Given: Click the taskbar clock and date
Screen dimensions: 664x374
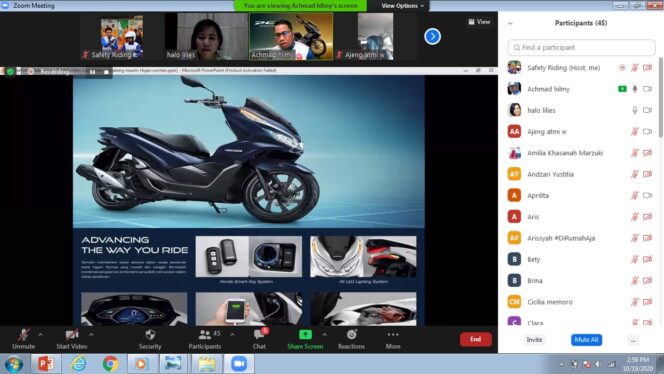Looking at the screenshot, I should (x=637, y=364).
